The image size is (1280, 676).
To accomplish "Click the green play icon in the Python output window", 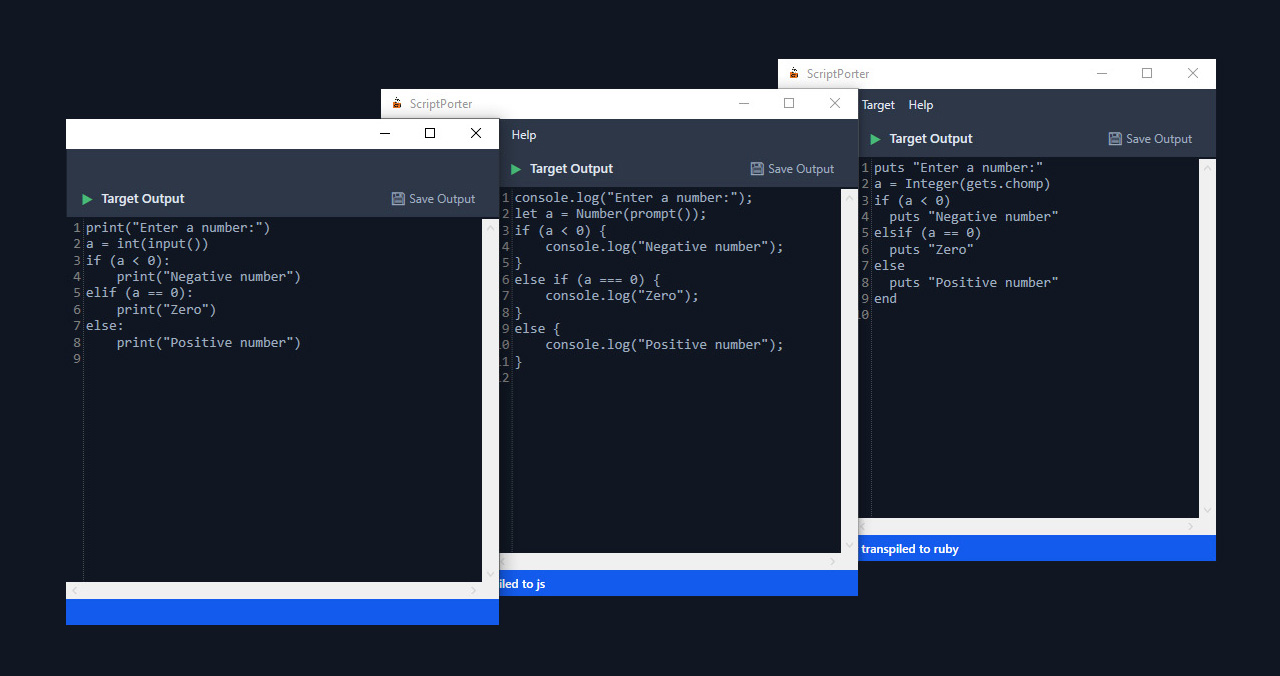I will pos(87,199).
